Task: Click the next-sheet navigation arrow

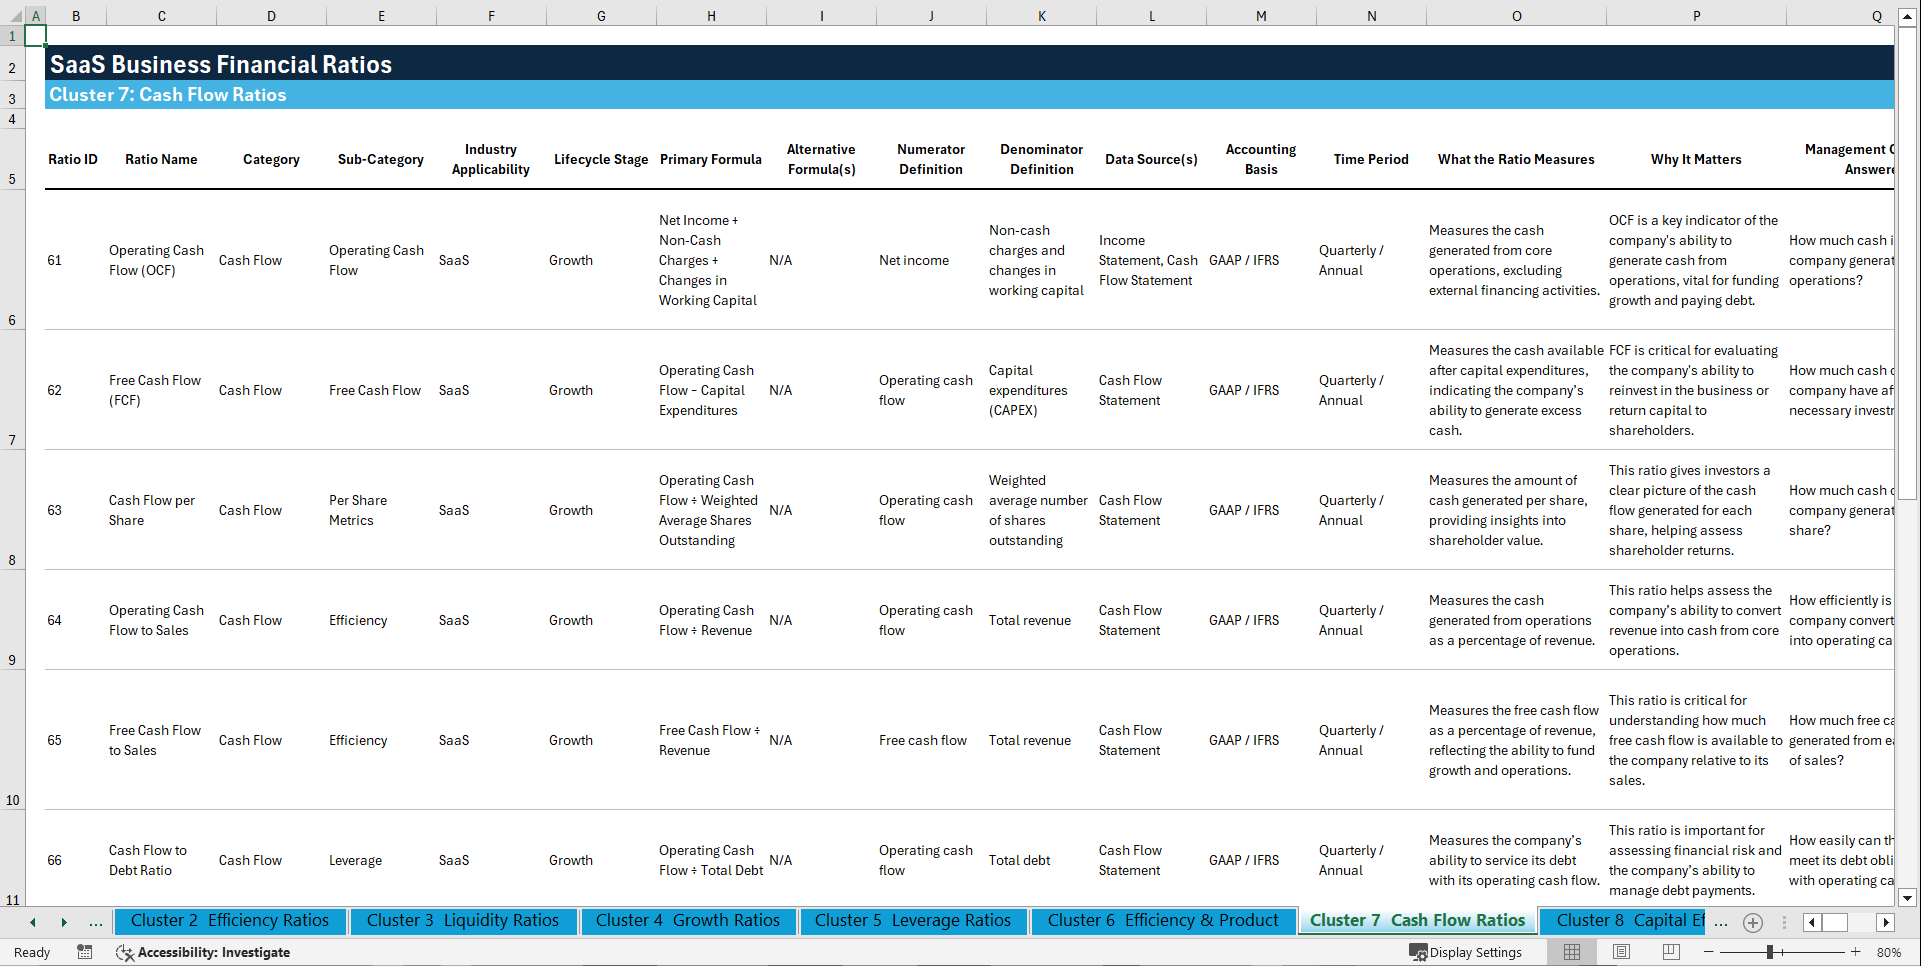Action: pyautogui.click(x=62, y=922)
